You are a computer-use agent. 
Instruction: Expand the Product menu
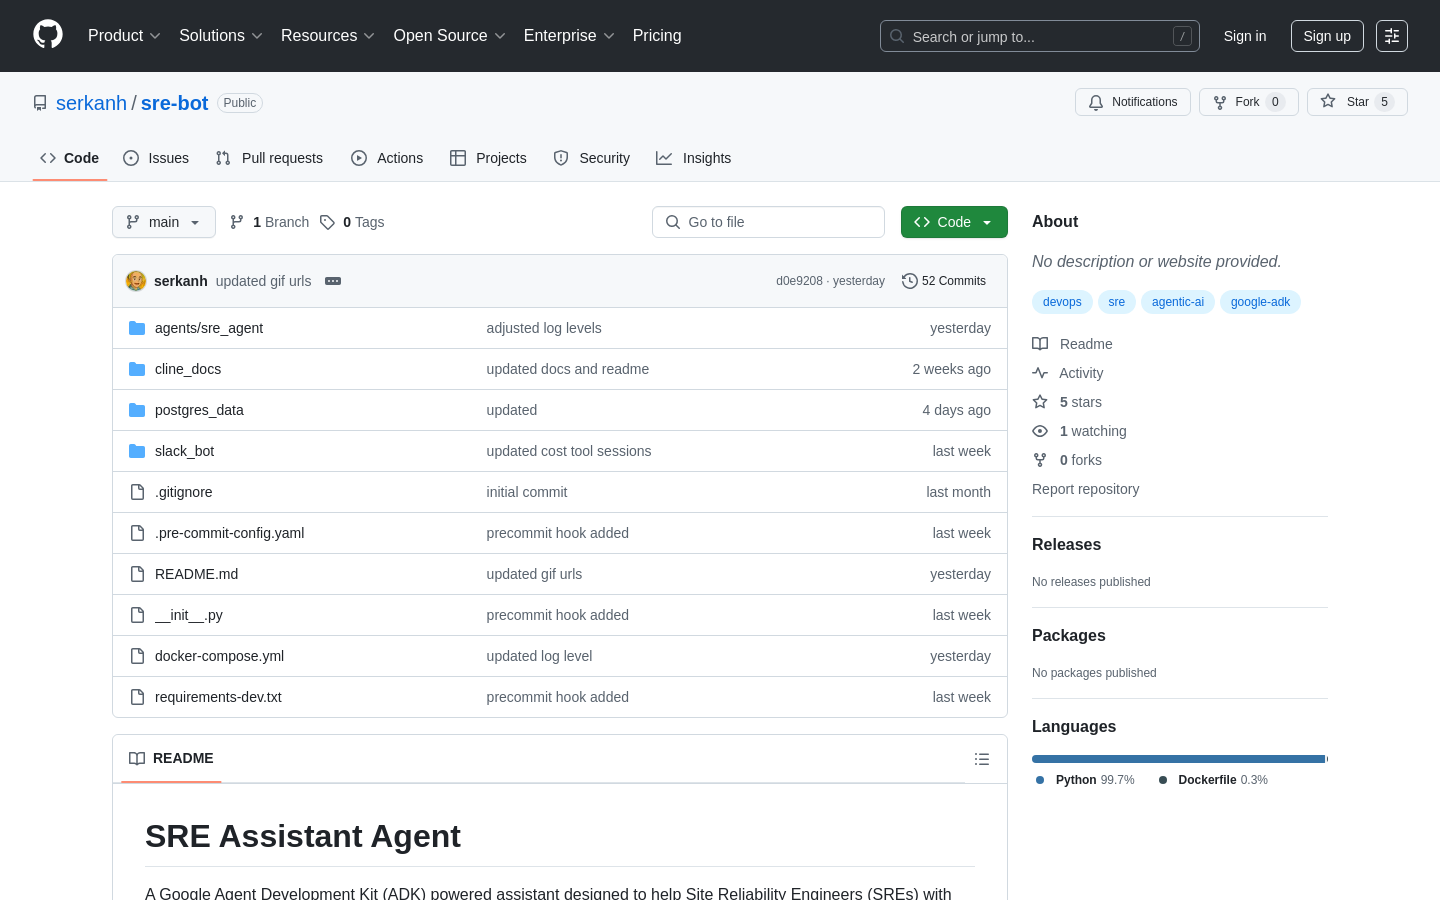tap(124, 36)
